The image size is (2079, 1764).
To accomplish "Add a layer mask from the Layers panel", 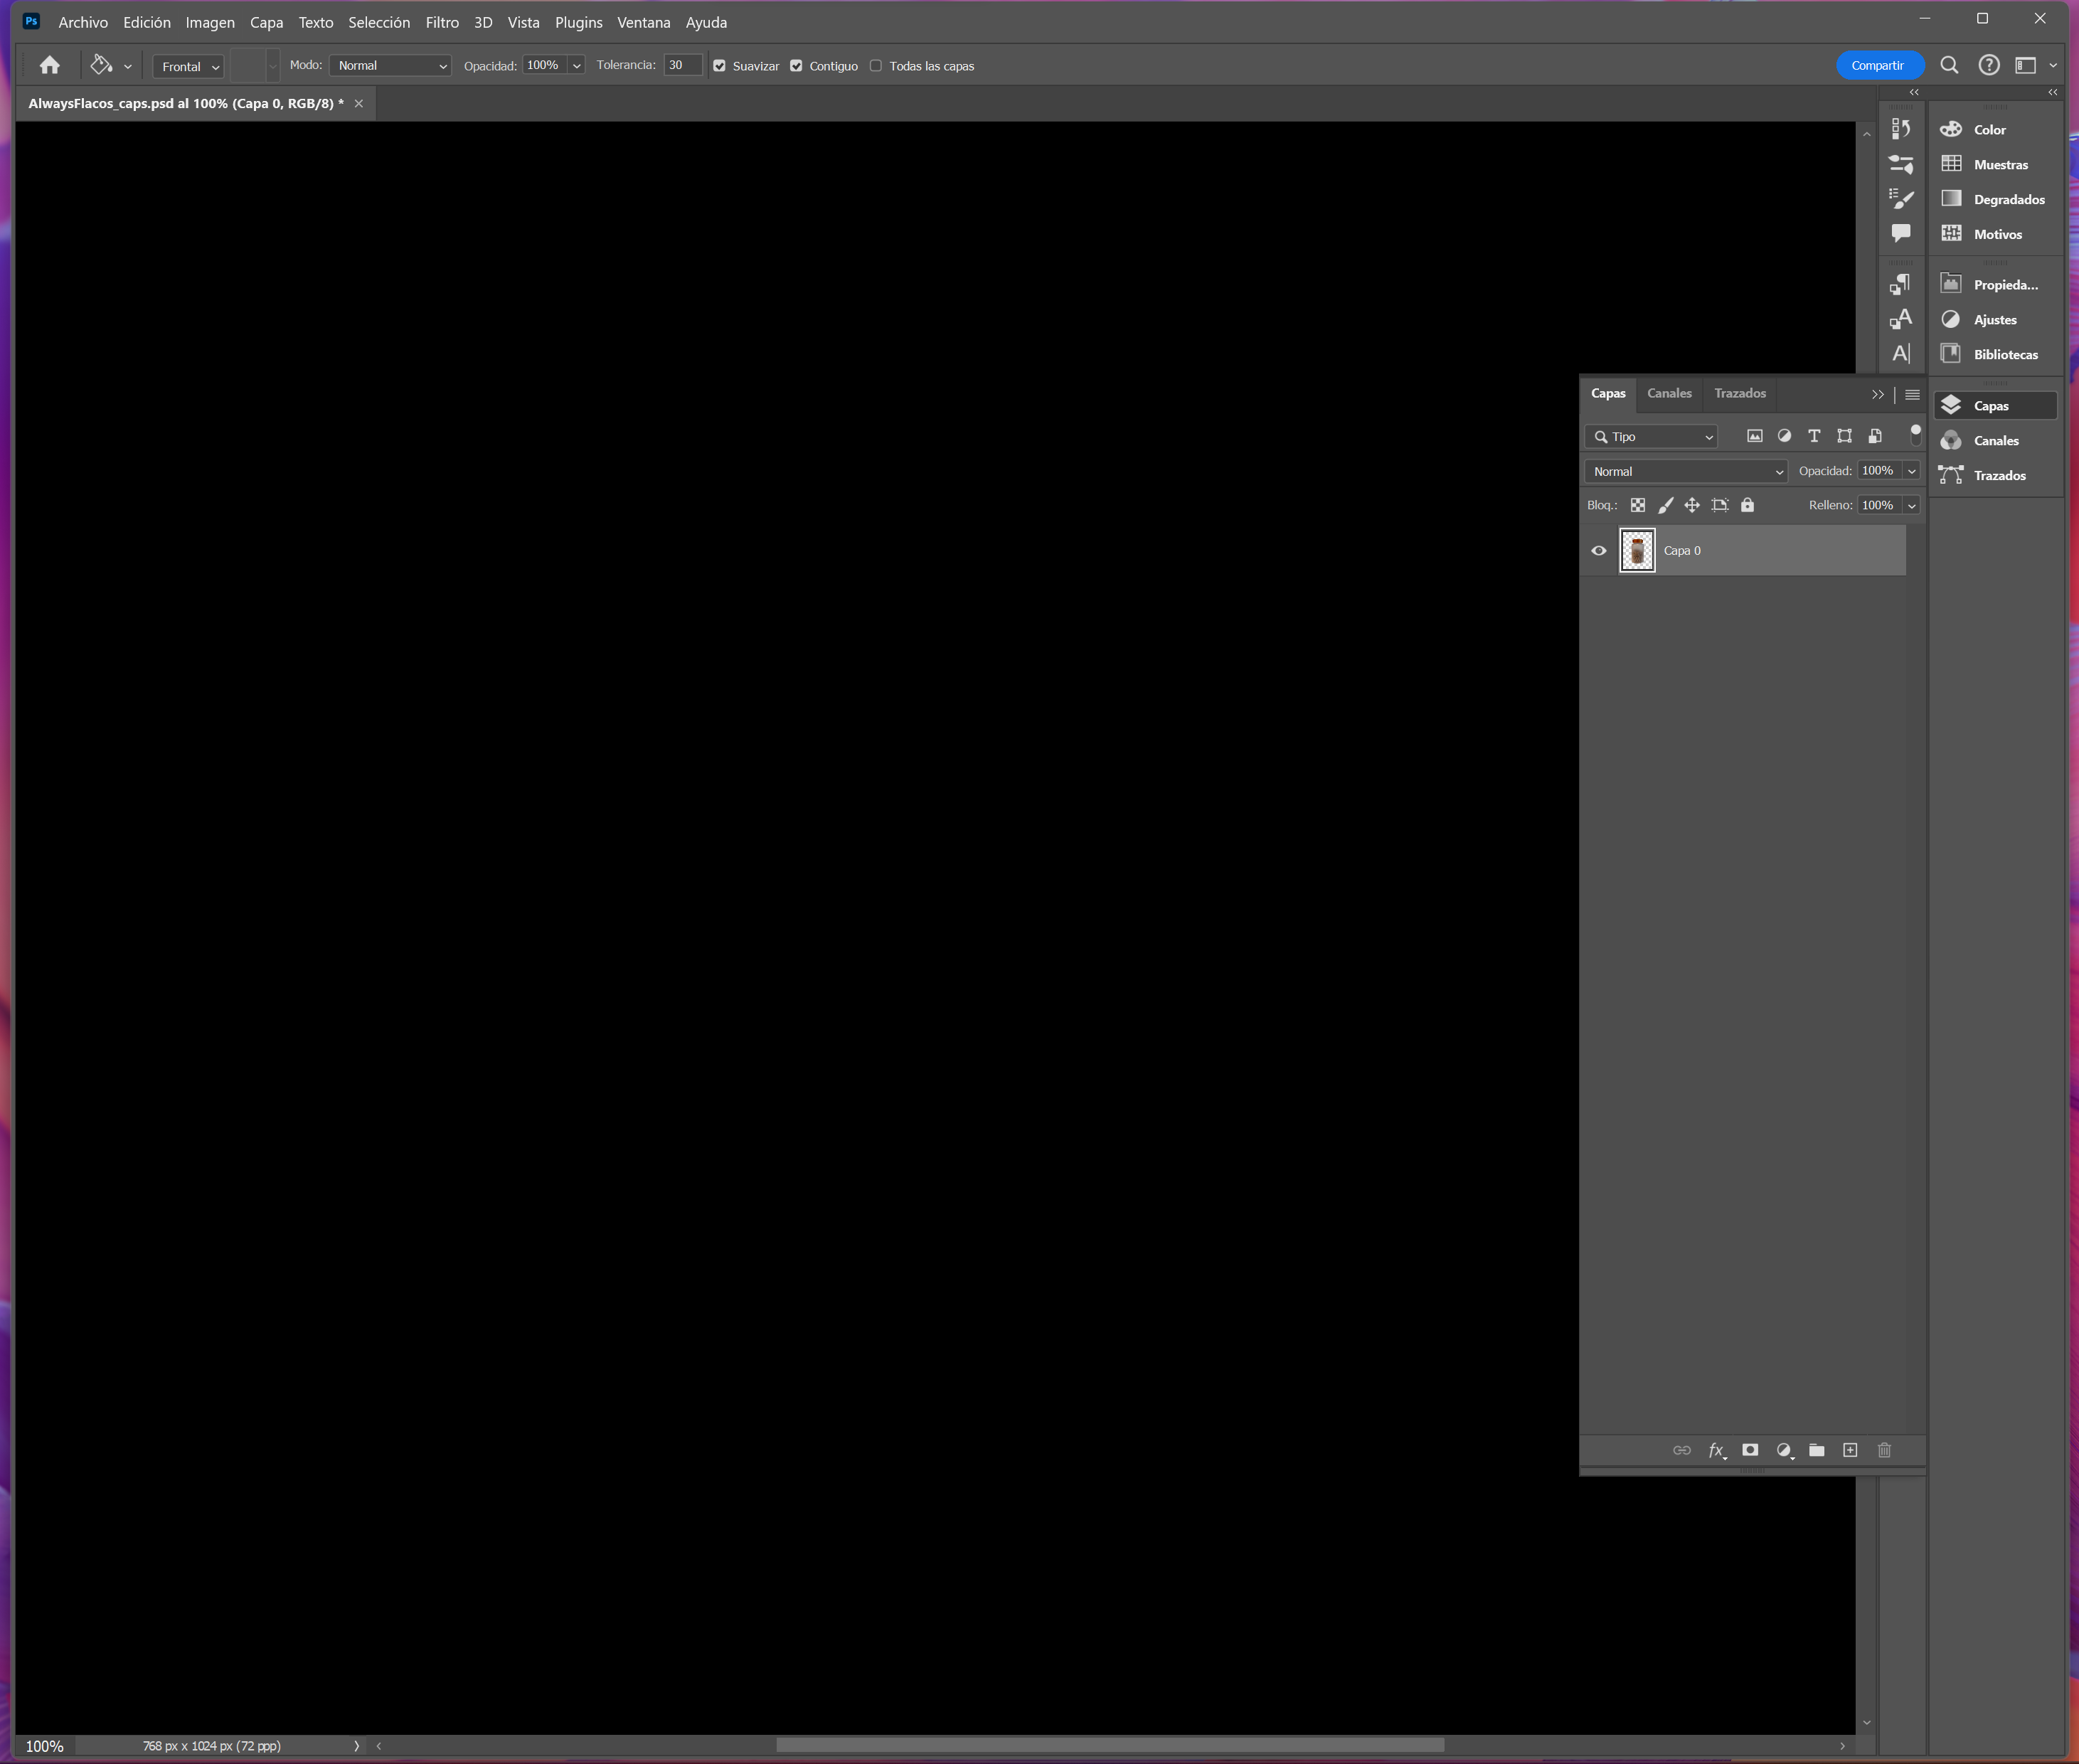I will pos(1750,1450).
